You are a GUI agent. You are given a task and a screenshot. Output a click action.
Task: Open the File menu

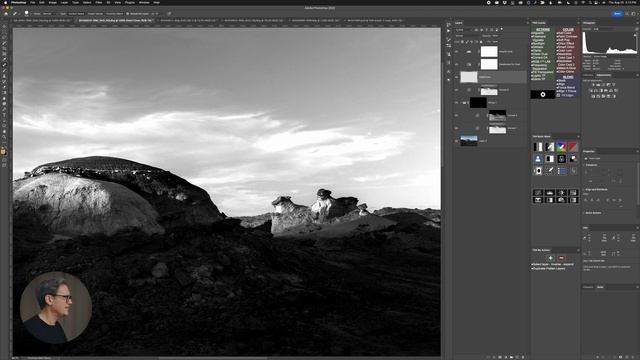click(32, 2)
